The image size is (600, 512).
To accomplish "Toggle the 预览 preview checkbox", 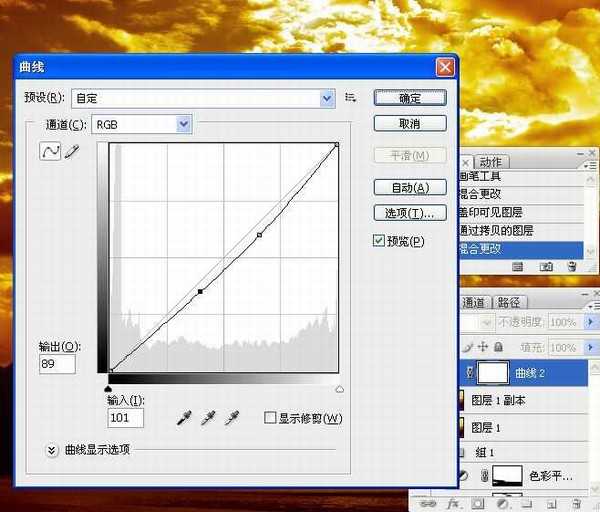I will 378,241.
